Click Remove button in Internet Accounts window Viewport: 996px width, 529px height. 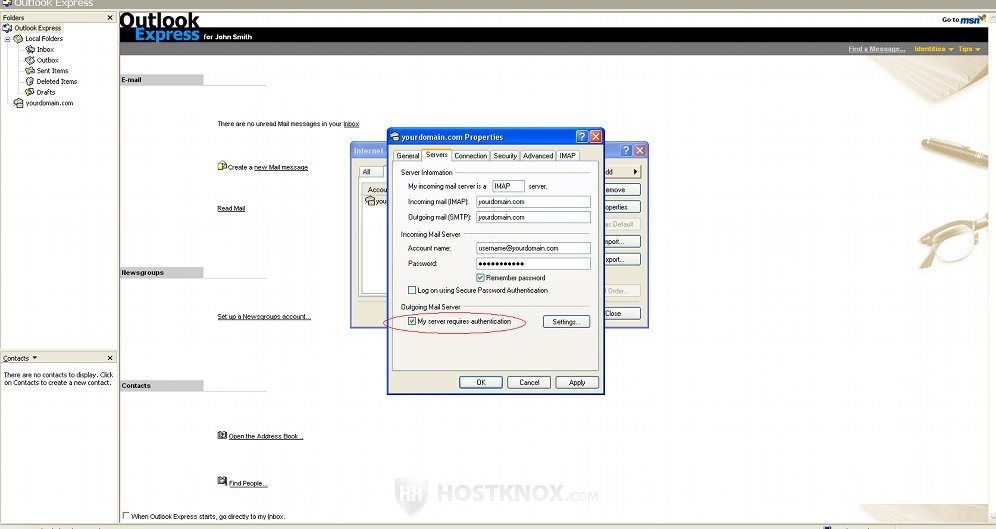point(622,189)
